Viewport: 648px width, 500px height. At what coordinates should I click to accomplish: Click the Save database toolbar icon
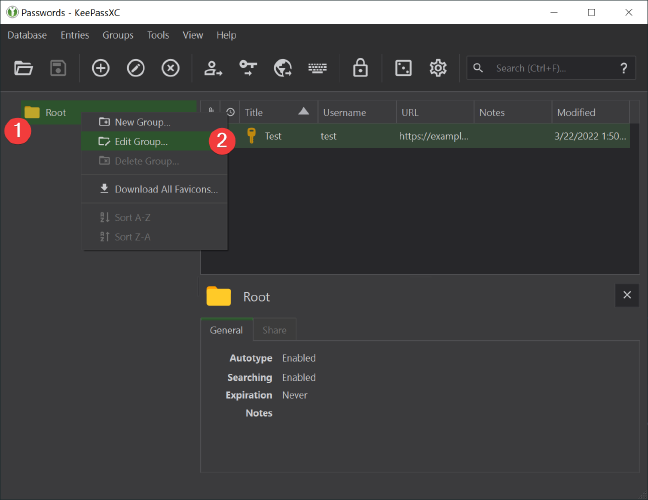[58, 68]
